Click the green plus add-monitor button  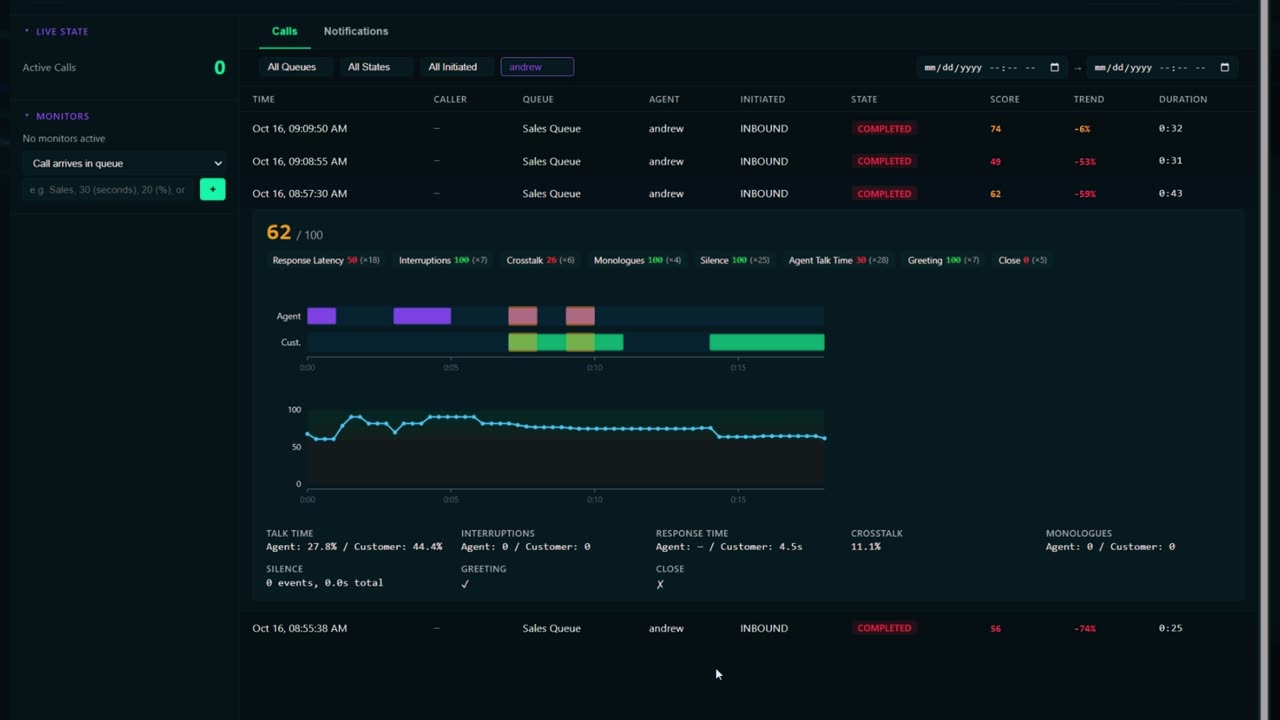[212, 189]
